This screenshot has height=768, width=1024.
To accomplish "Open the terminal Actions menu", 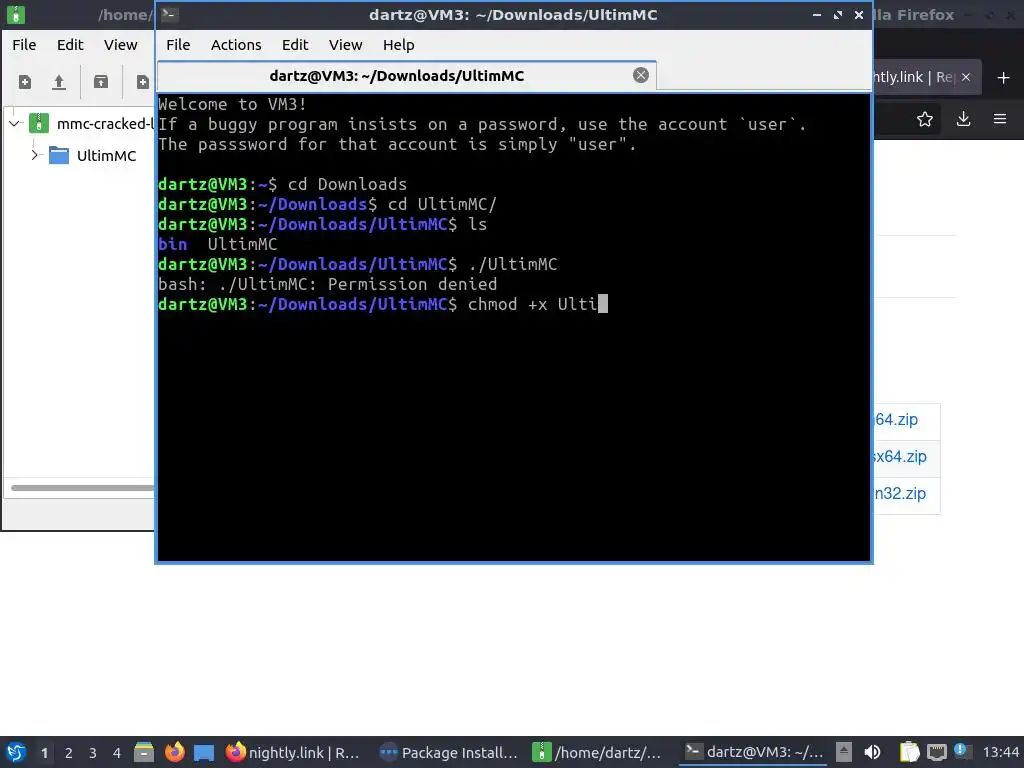I will pyautogui.click(x=236, y=44).
